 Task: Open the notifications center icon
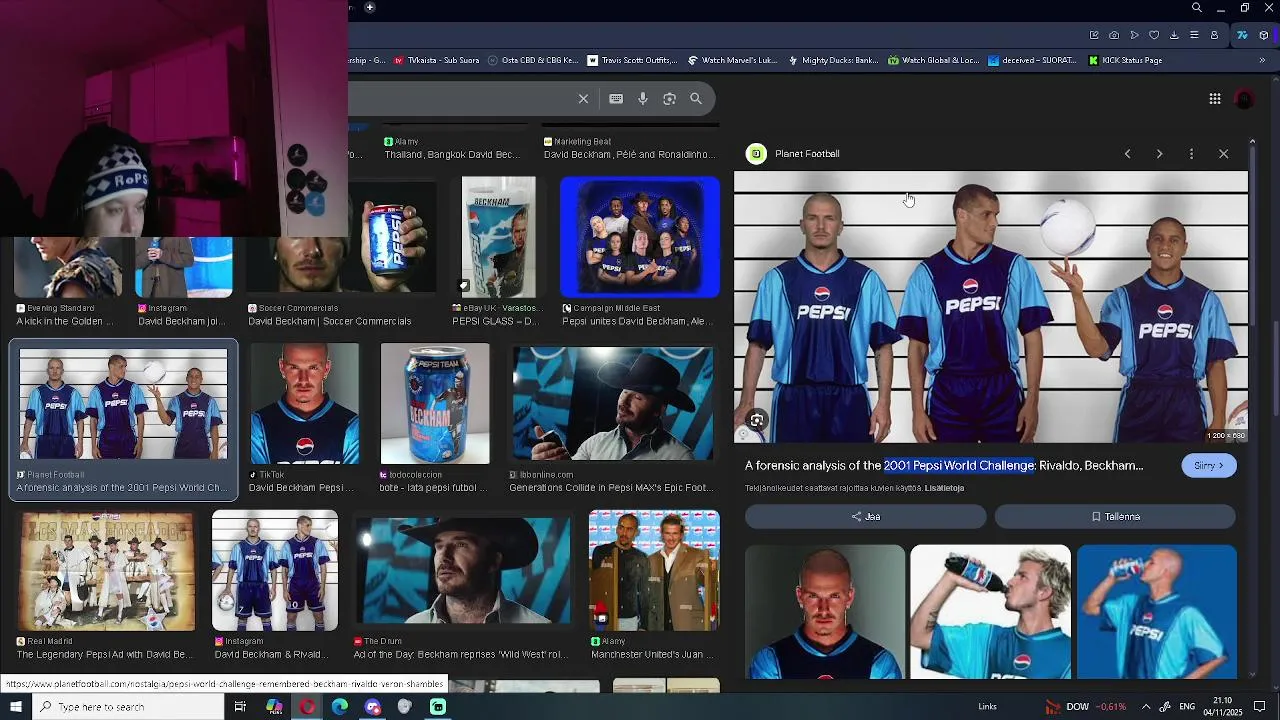pyautogui.click(x=1260, y=707)
